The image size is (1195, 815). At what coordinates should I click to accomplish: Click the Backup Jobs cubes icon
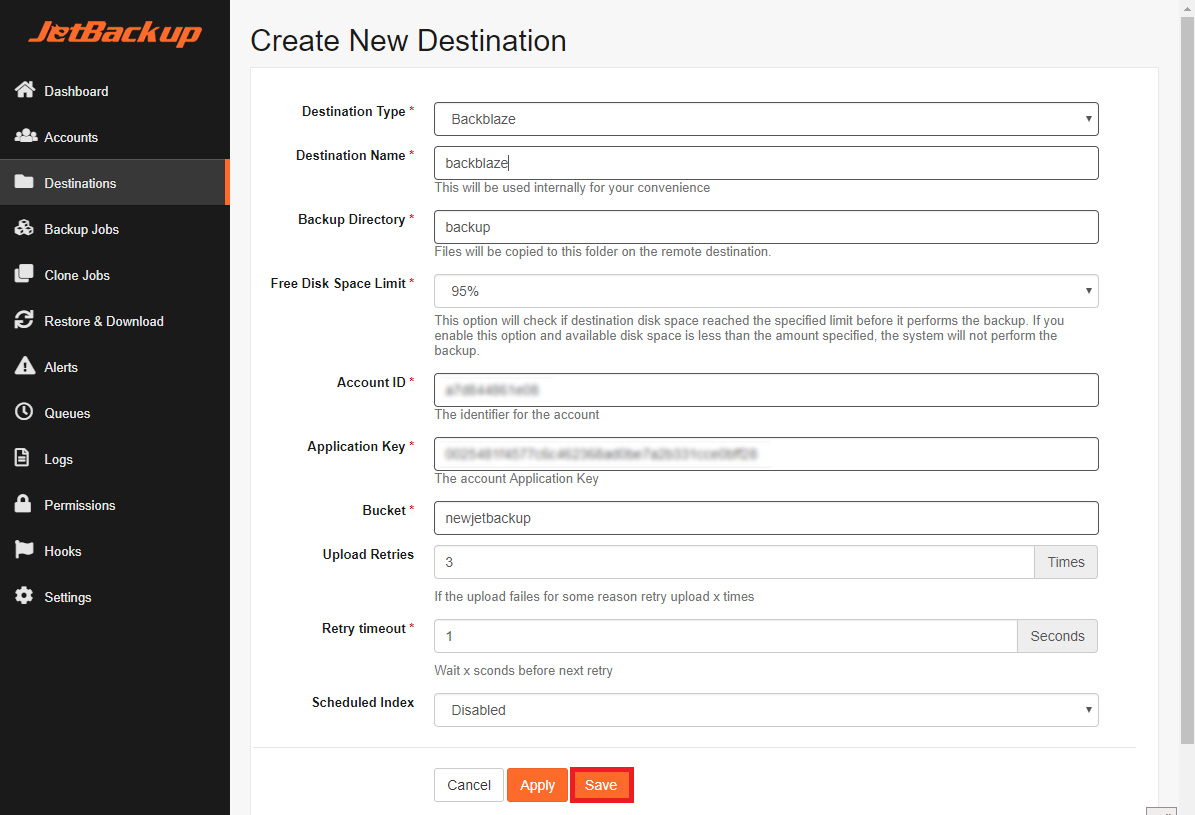click(x=24, y=228)
